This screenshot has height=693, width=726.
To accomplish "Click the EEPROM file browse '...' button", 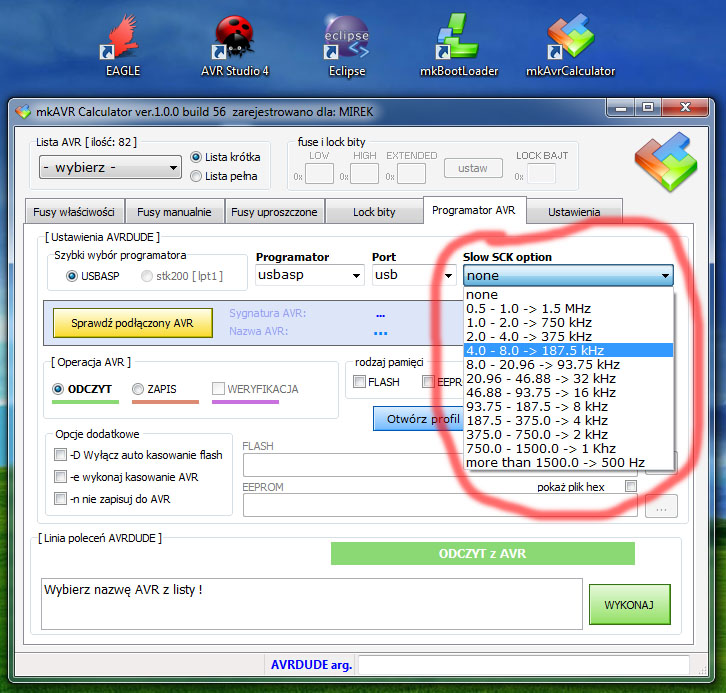I will point(661,506).
